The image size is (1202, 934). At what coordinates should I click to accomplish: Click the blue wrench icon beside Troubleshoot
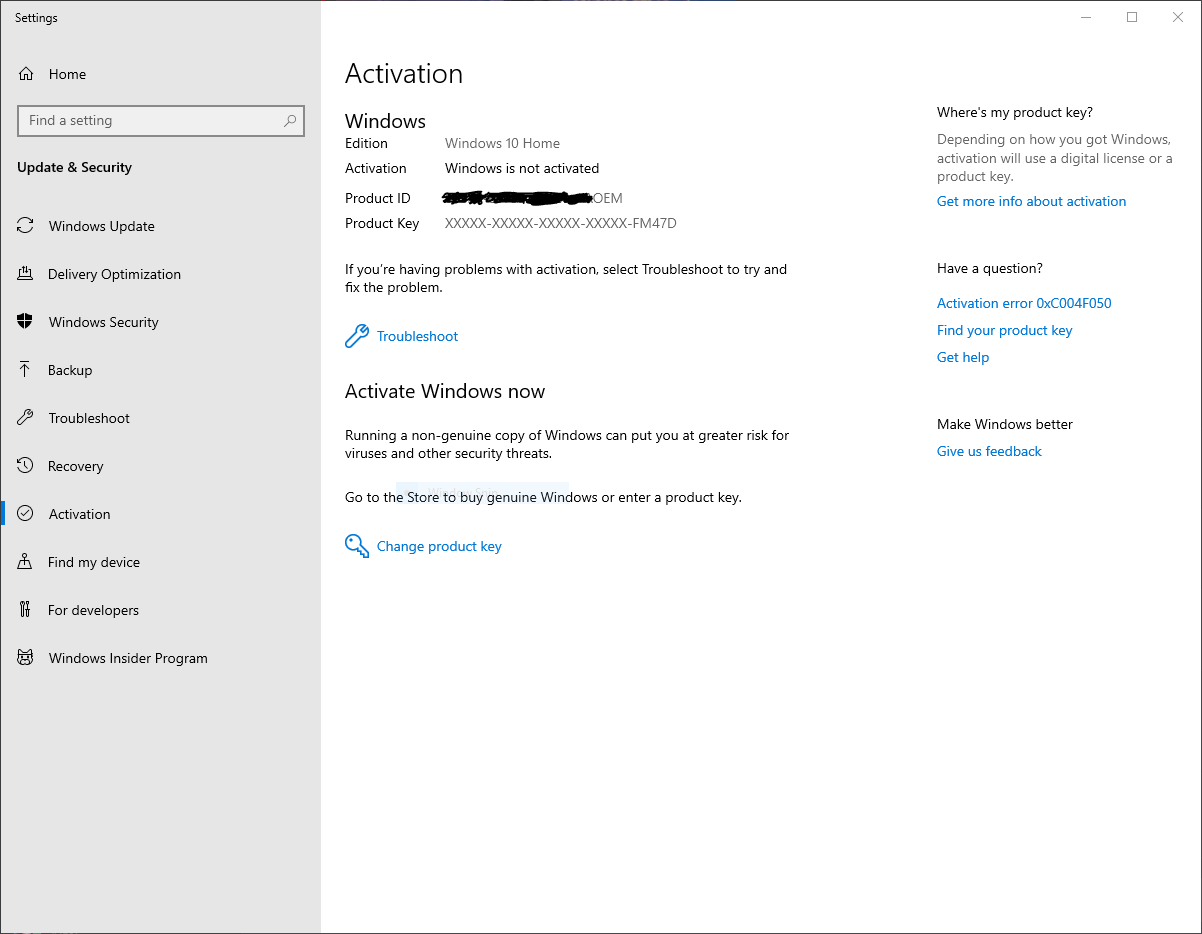tap(357, 336)
